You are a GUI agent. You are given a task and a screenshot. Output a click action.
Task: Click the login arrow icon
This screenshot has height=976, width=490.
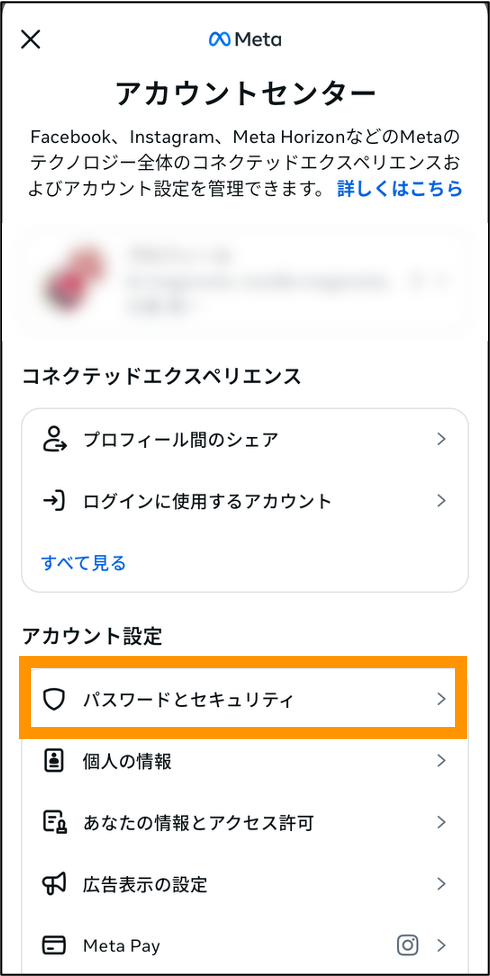pos(54,501)
